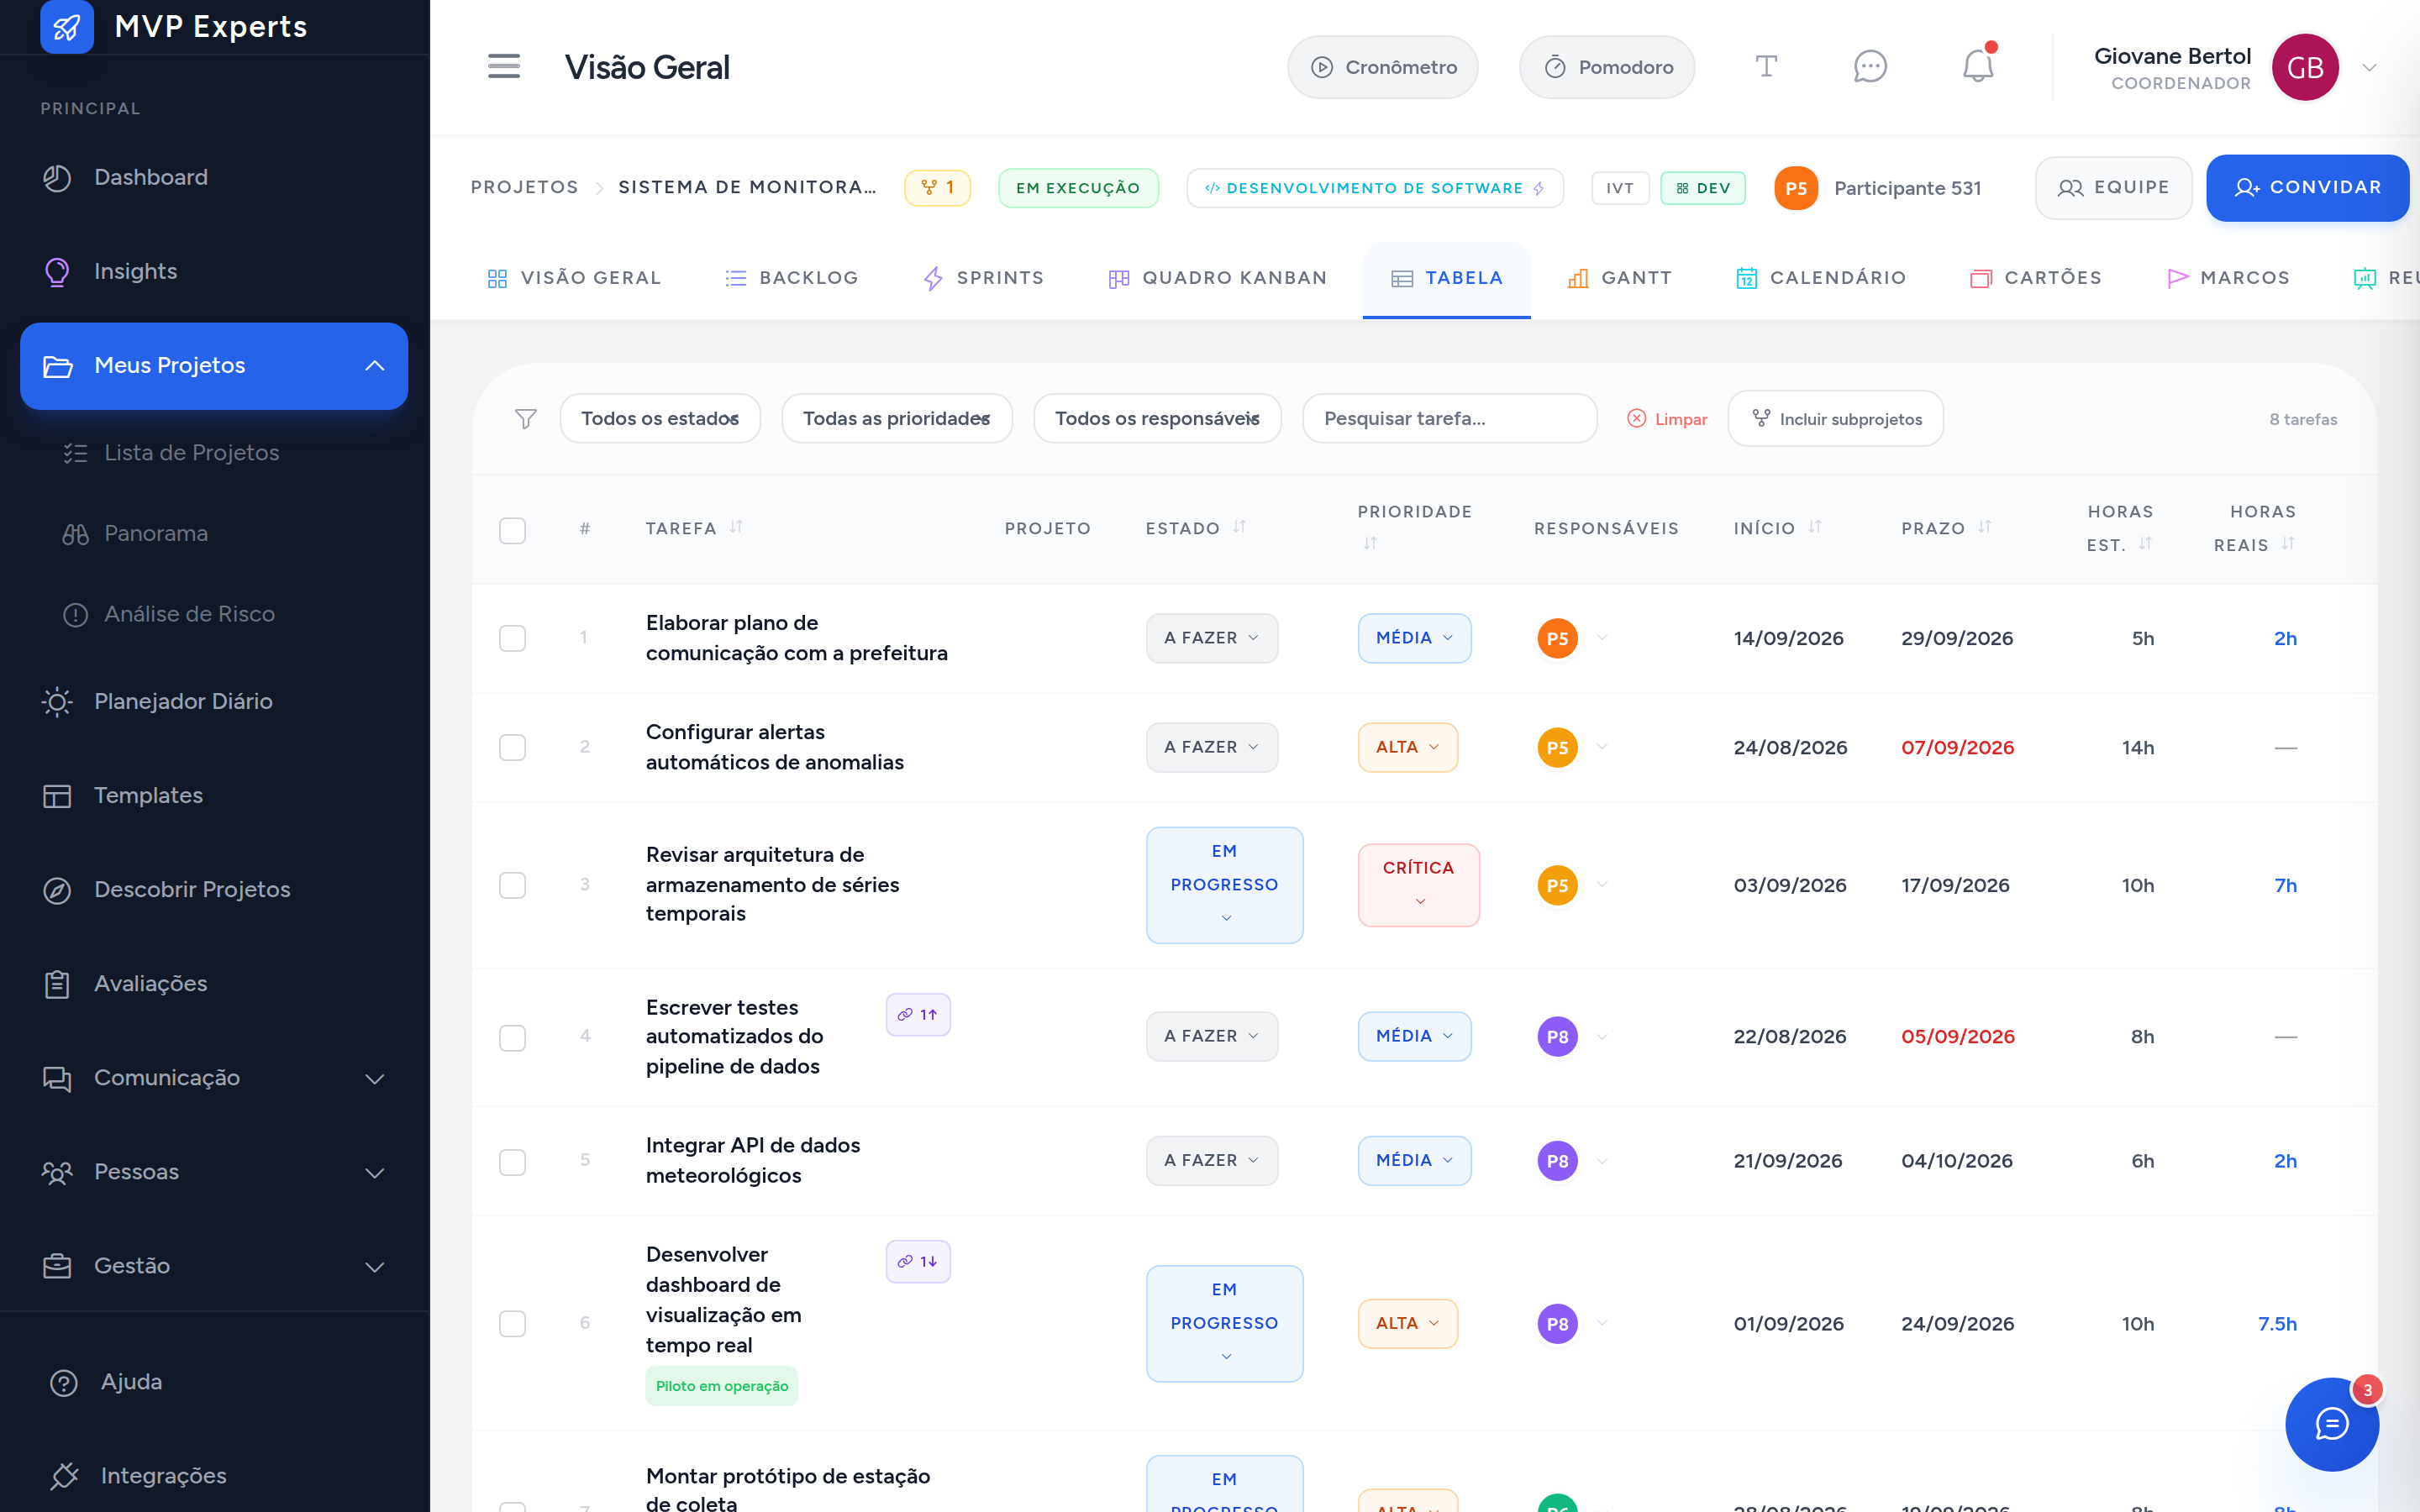Open the A FAZER status dropdown for task 1
Screen dimensions: 2420x1512
(1212, 638)
